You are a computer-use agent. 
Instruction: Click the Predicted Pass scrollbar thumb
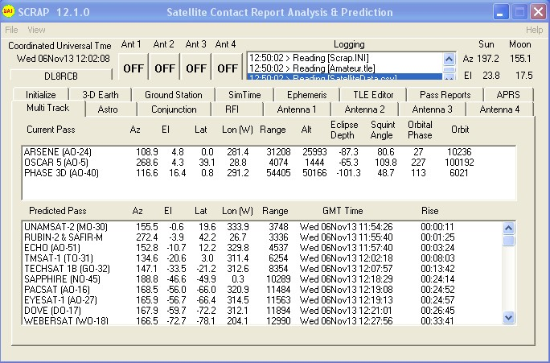pos(509,241)
